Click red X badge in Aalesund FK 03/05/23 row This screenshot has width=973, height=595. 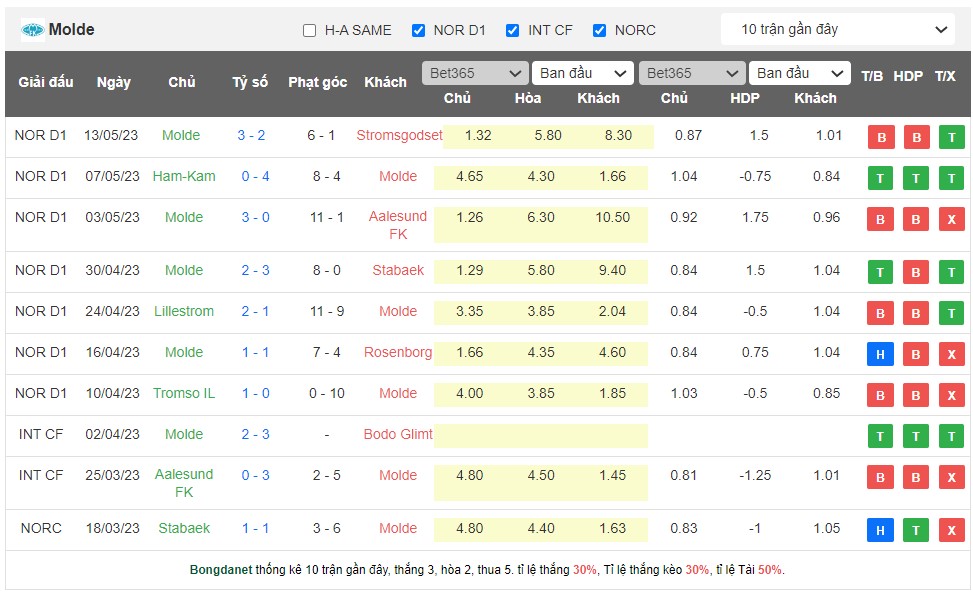(951, 219)
